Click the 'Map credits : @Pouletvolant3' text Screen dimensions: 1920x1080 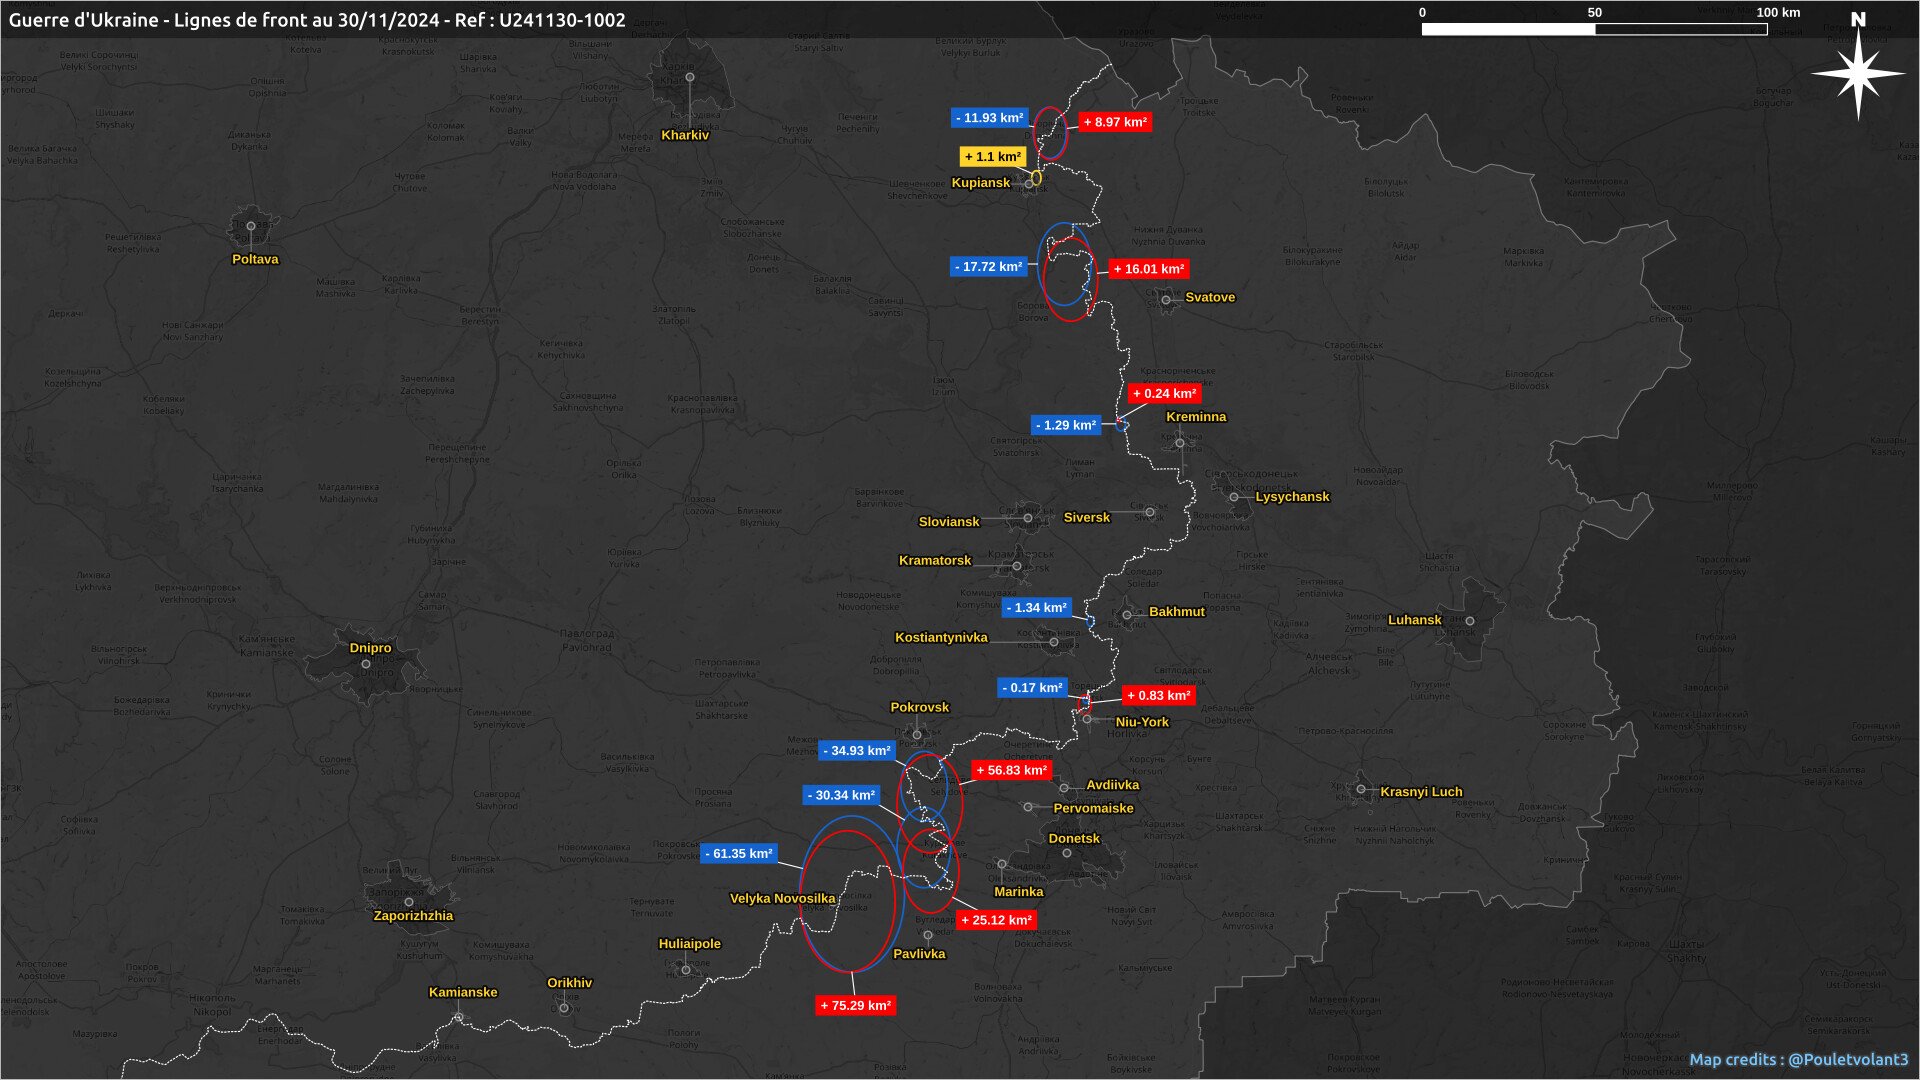click(1799, 1060)
